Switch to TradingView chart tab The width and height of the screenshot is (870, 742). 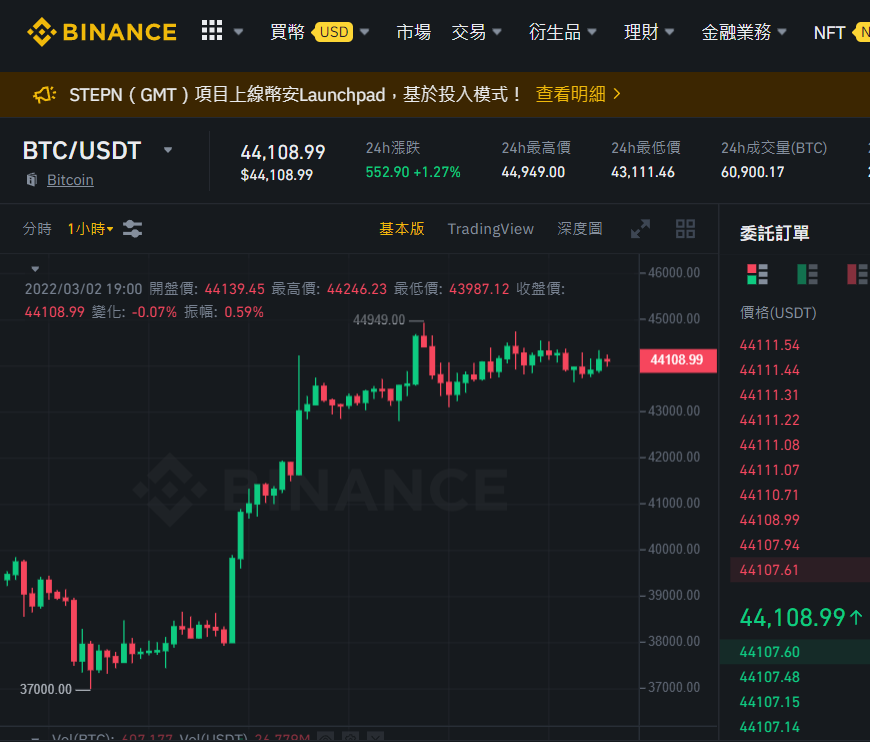[490, 229]
